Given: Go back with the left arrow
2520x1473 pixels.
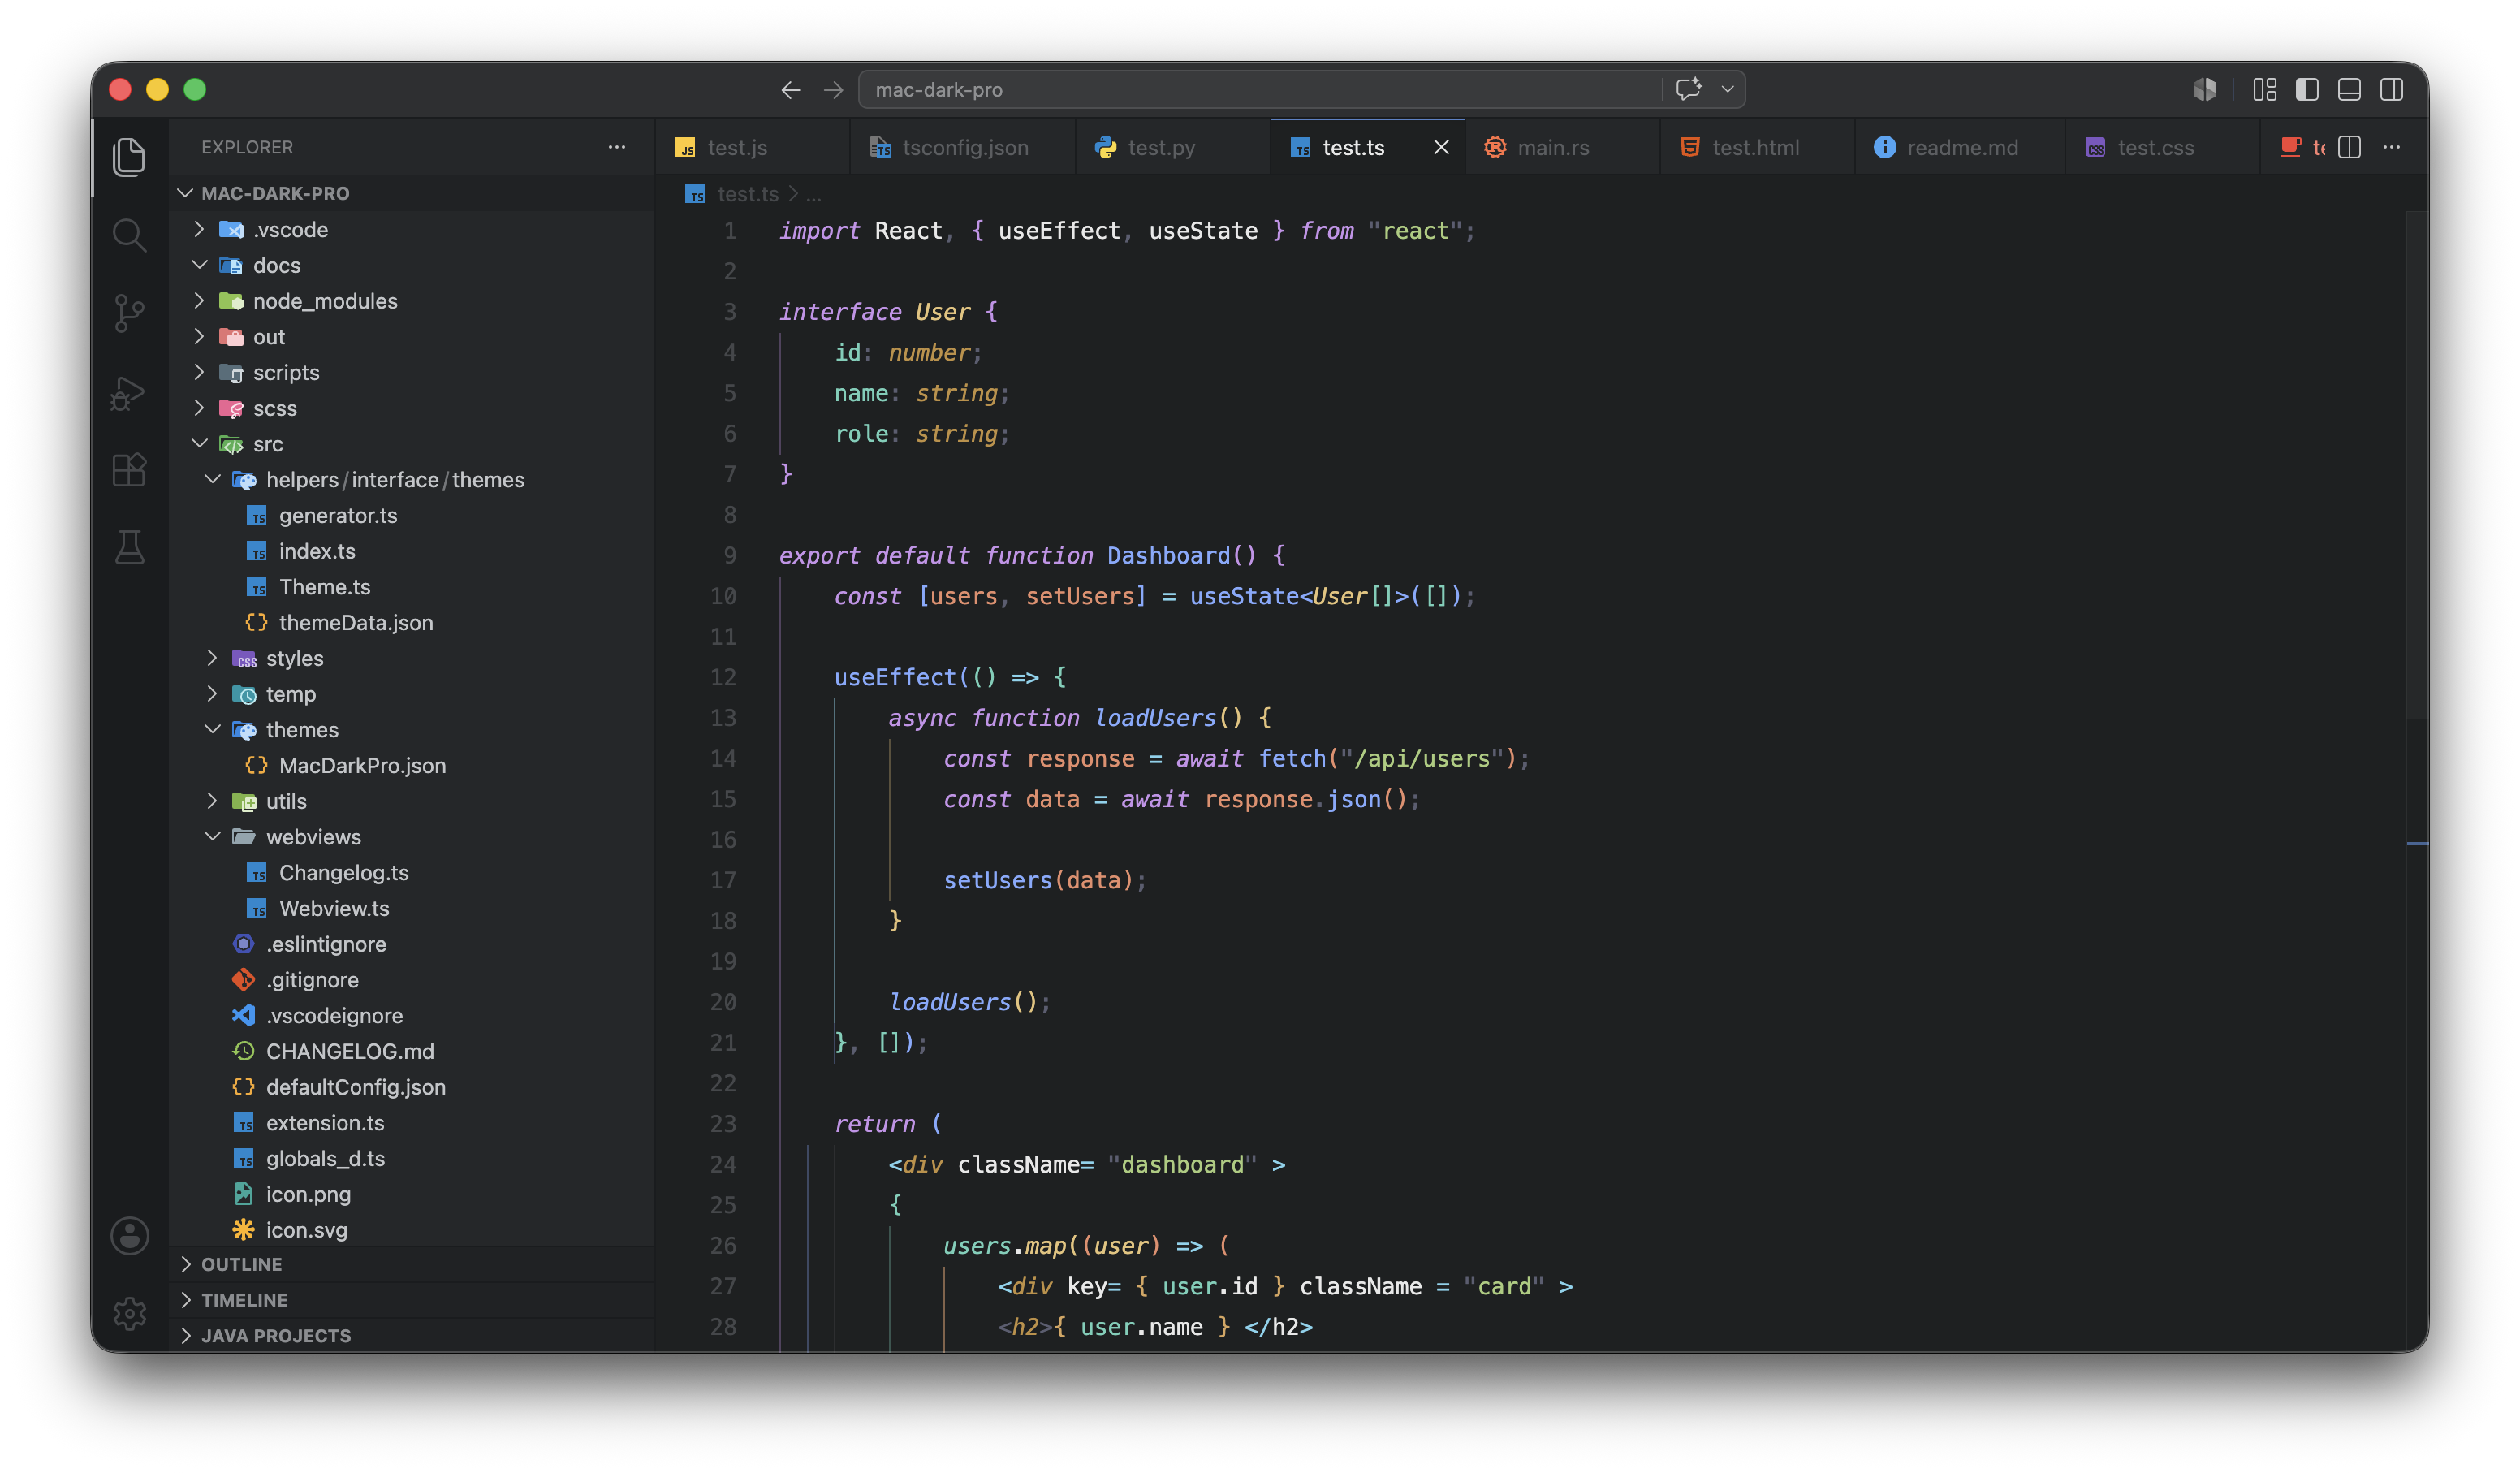Looking at the screenshot, I should 791,90.
